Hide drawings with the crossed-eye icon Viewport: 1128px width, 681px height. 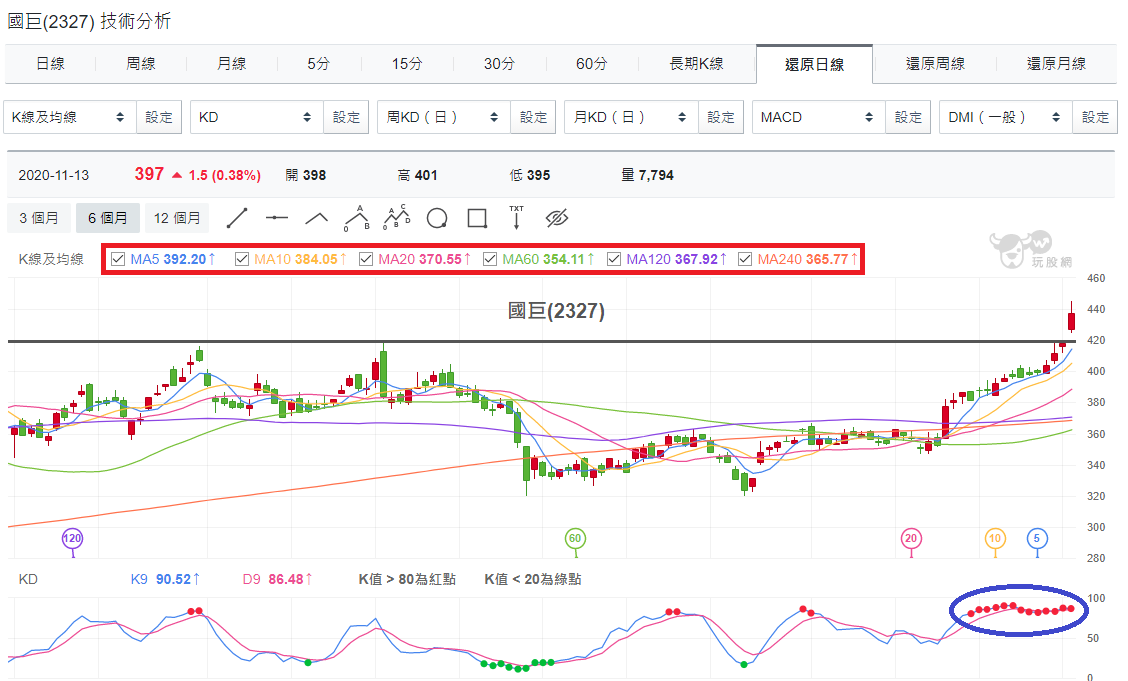tap(557, 218)
